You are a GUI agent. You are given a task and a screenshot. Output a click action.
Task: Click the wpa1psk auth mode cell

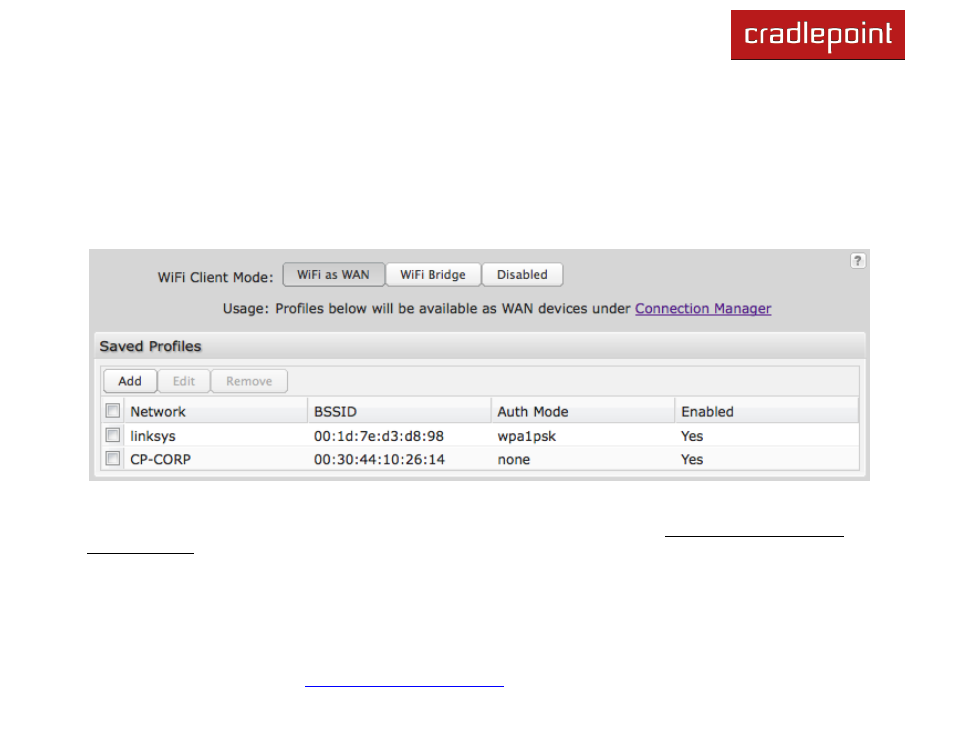tap(527, 436)
